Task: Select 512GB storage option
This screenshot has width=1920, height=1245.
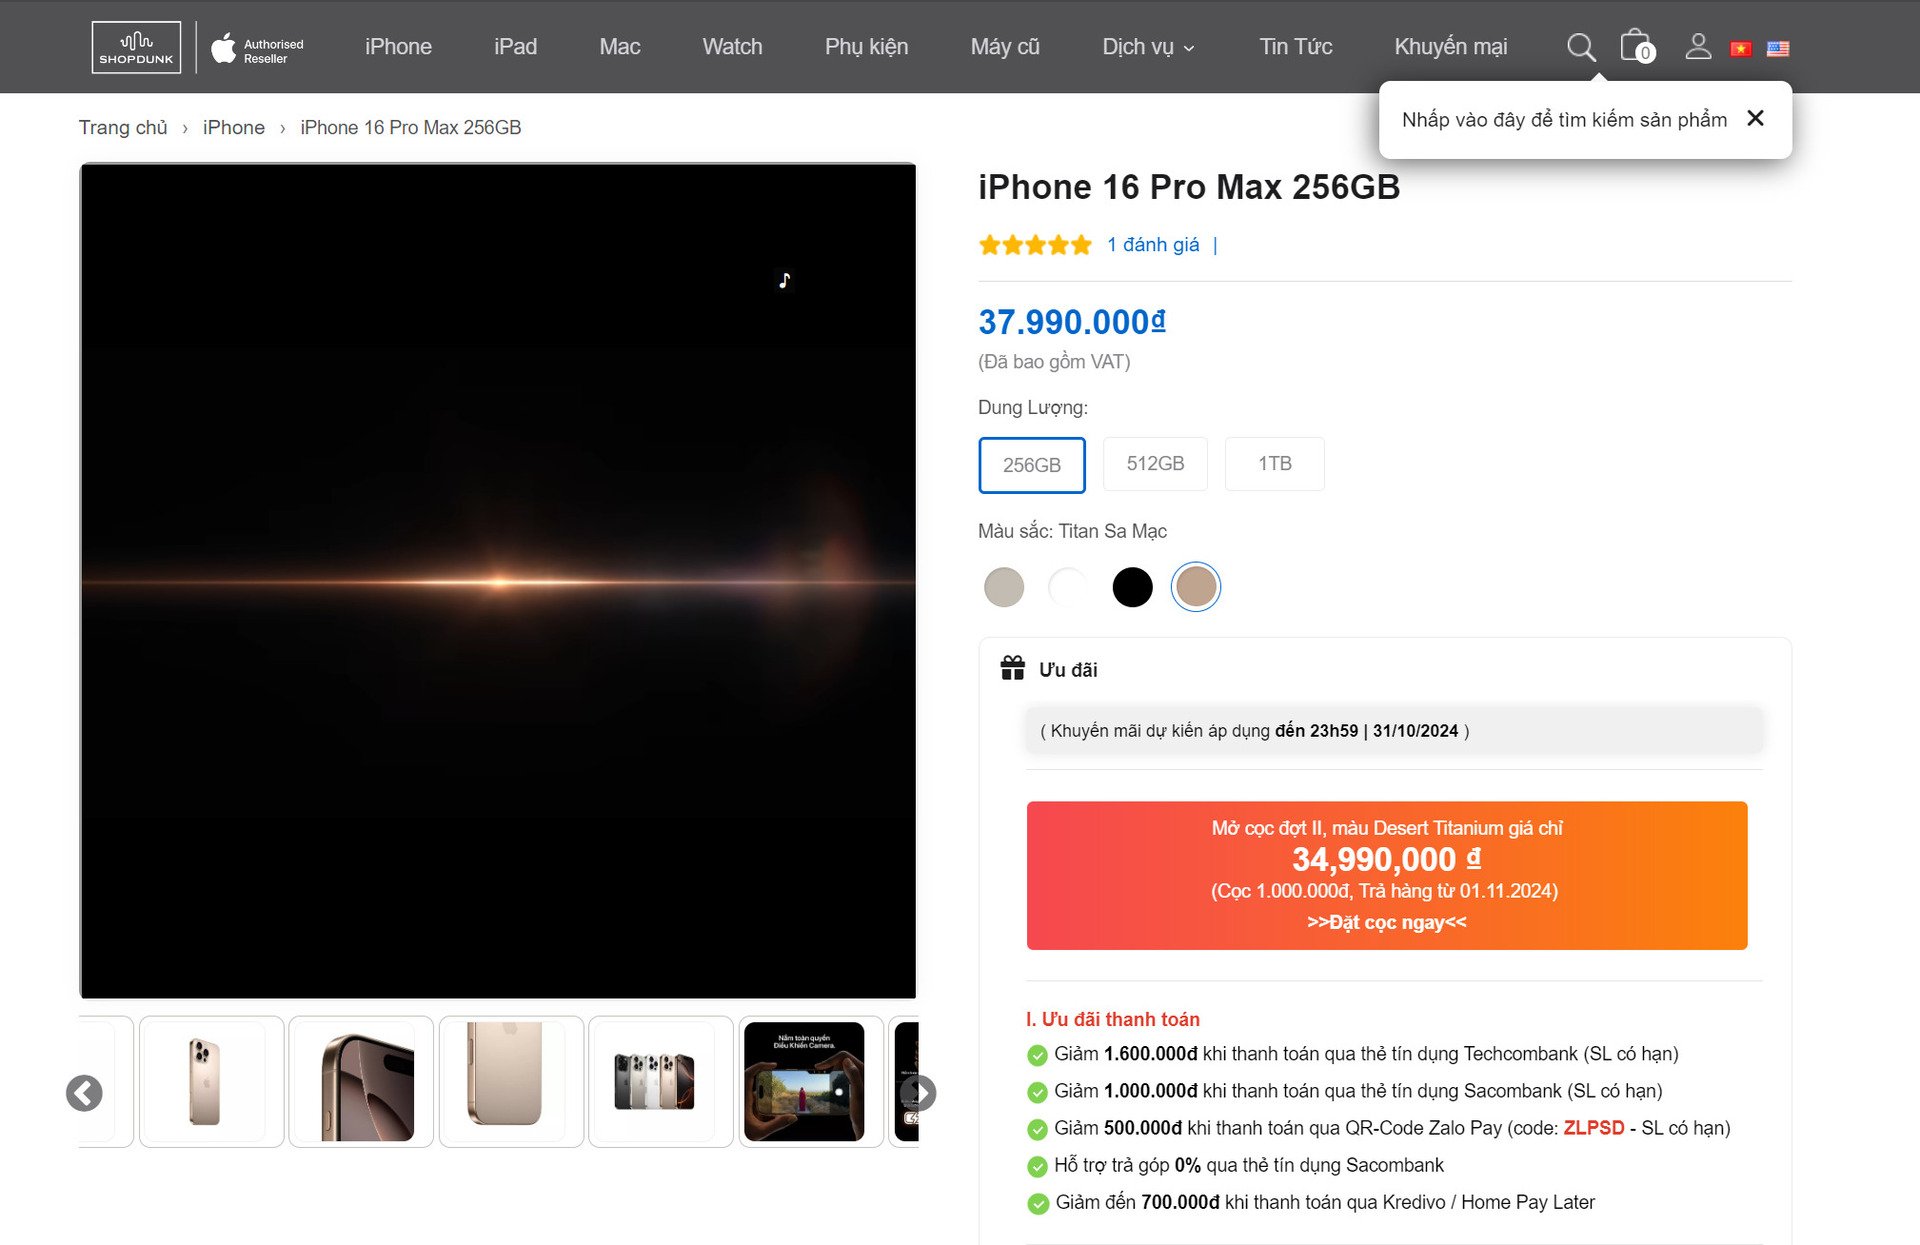Action: [x=1156, y=463]
